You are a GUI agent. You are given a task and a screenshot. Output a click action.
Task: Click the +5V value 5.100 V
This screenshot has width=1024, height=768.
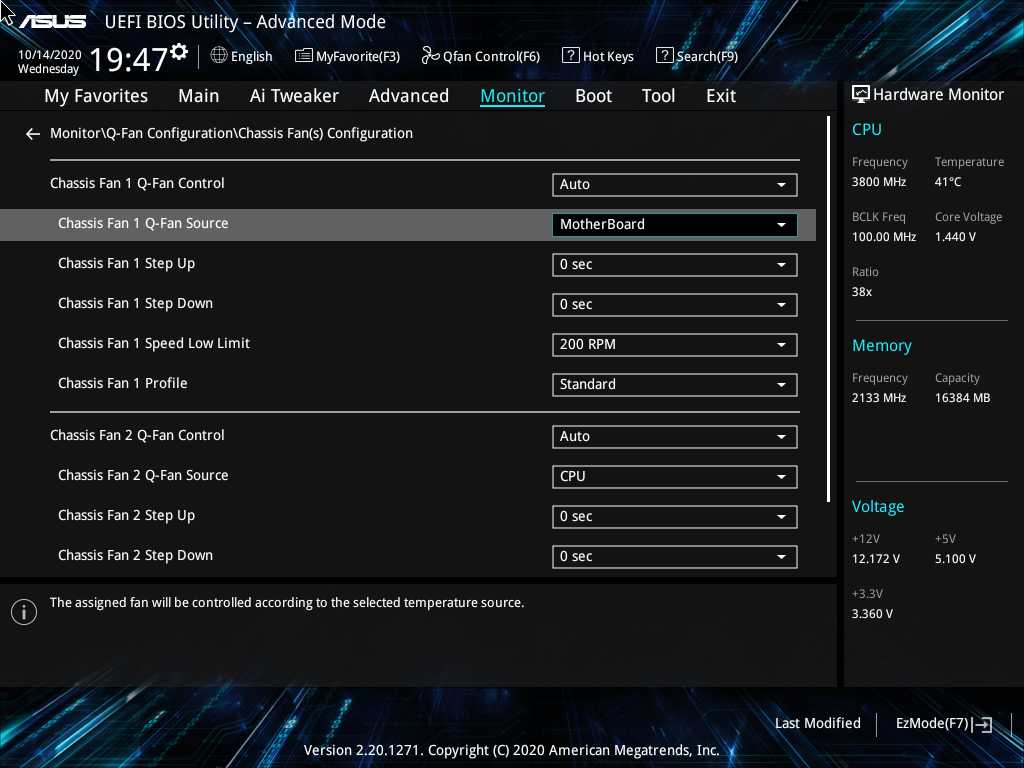(955, 560)
